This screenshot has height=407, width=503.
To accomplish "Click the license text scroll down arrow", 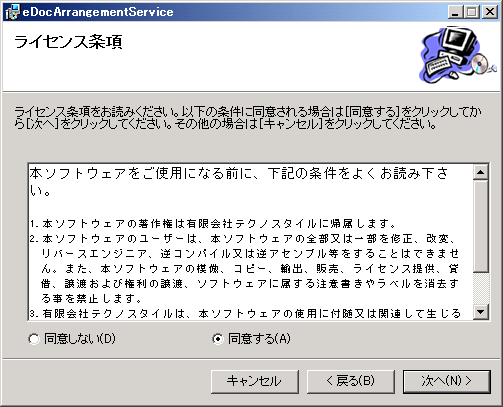I will (x=481, y=312).
